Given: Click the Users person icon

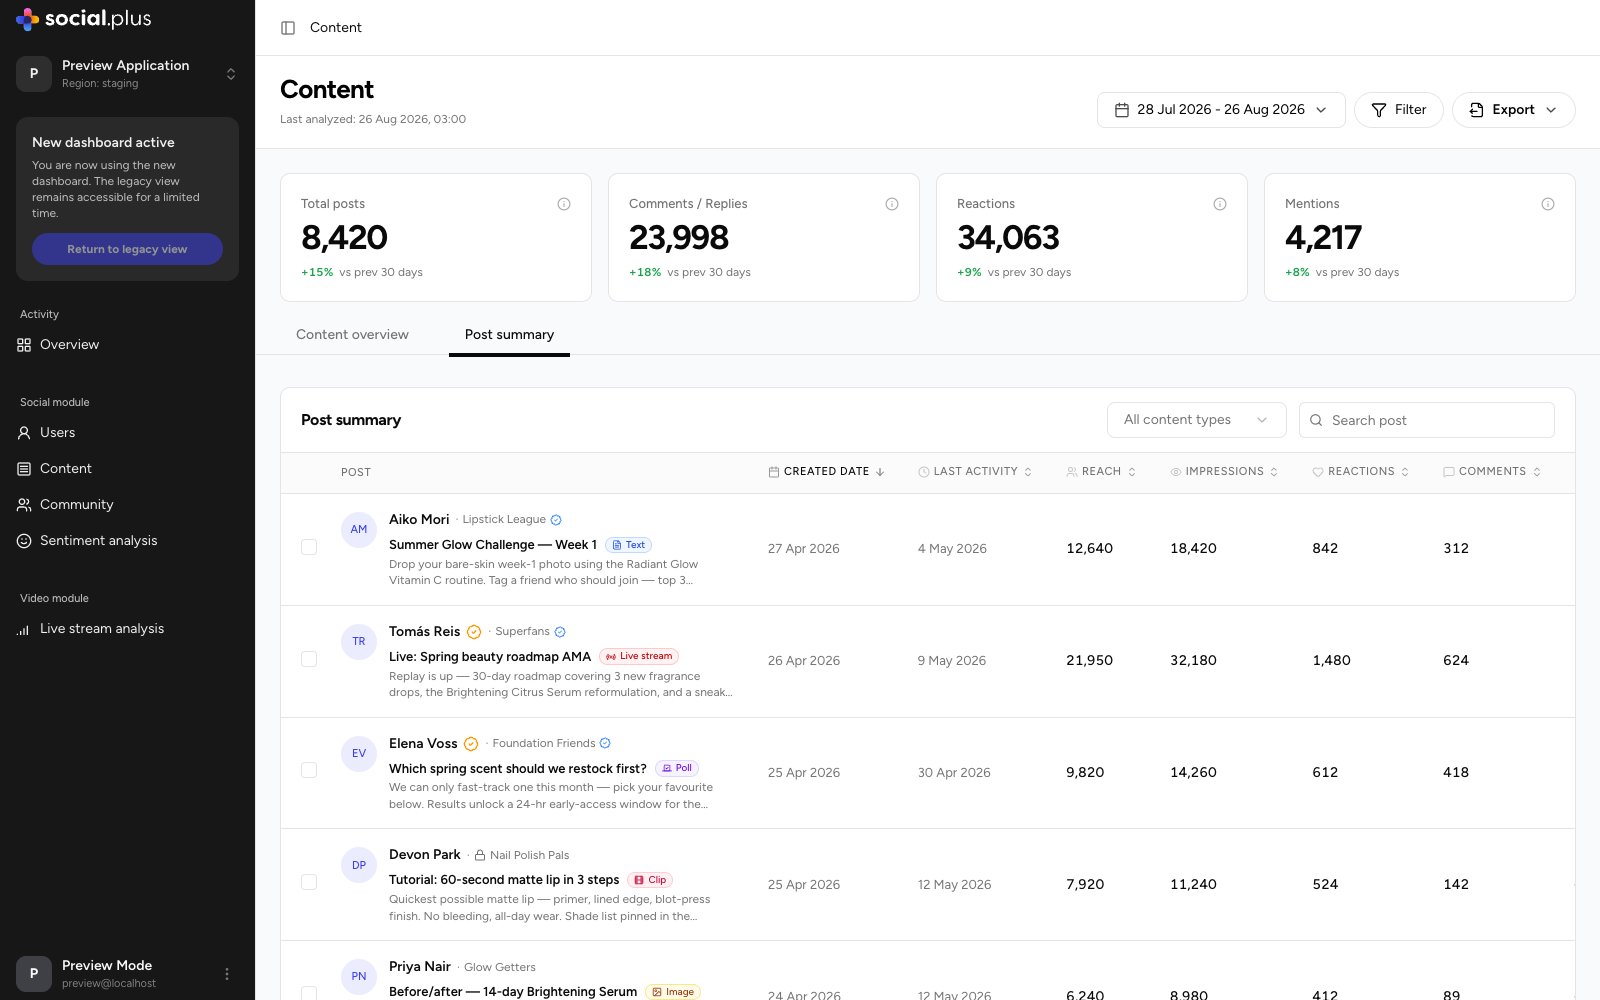Looking at the screenshot, I should point(24,433).
